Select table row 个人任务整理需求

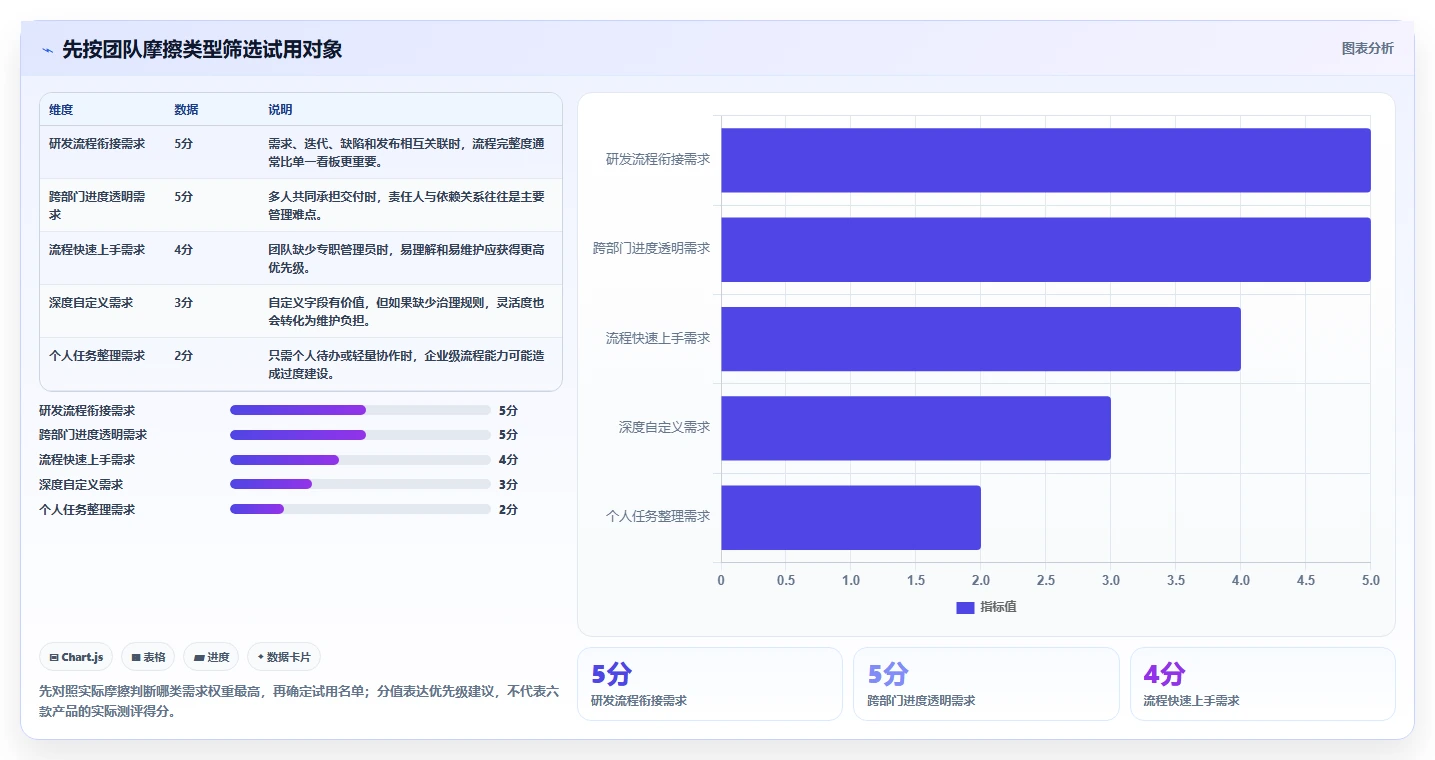click(301, 364)
